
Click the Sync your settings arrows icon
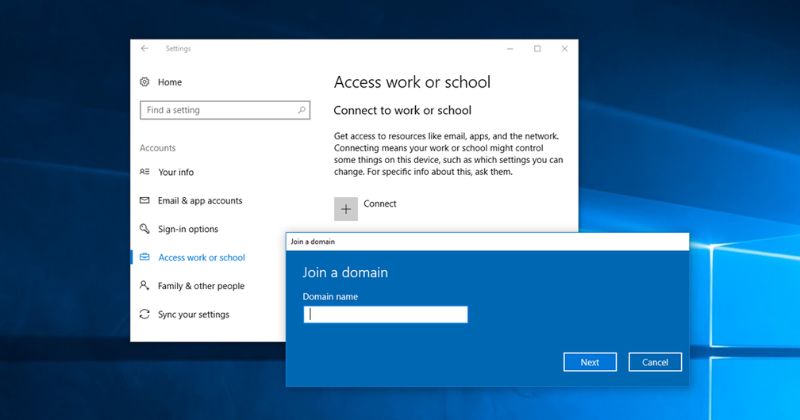[145, 314]
